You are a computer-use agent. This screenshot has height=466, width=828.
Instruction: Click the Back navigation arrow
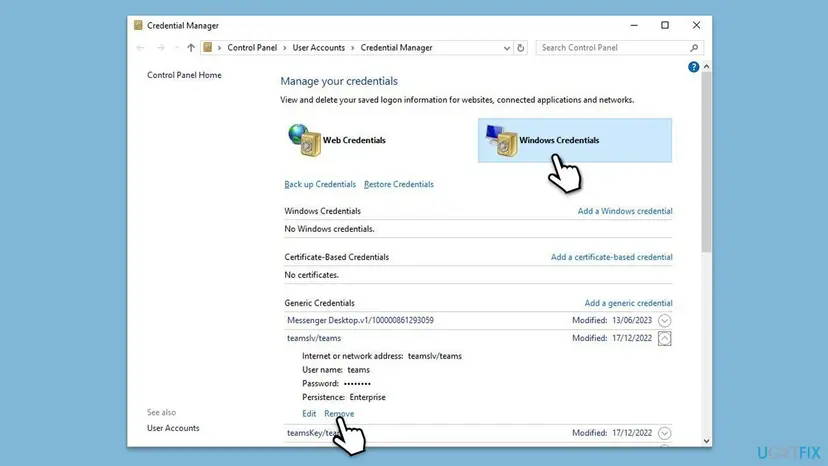140,48
